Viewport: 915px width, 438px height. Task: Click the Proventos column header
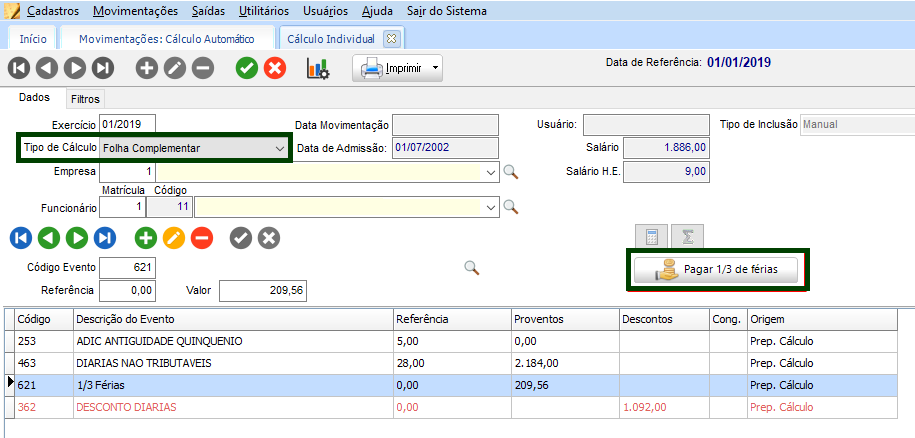pos(564,319)
